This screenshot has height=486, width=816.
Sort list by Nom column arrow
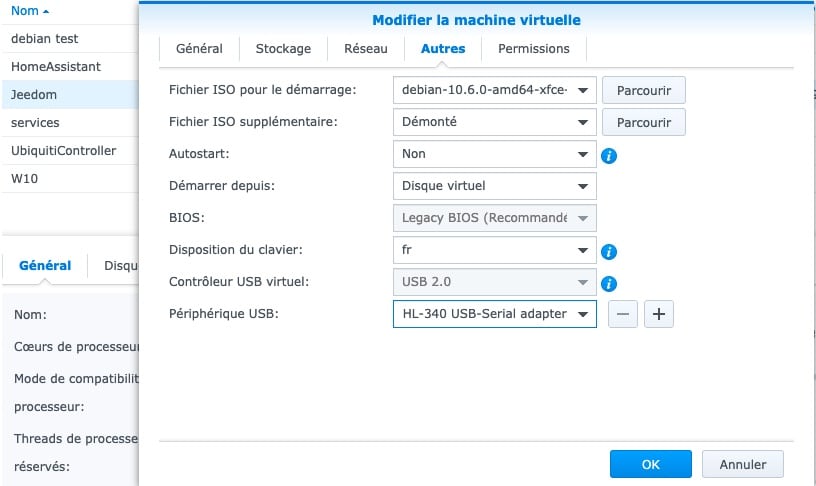[46, 11]
